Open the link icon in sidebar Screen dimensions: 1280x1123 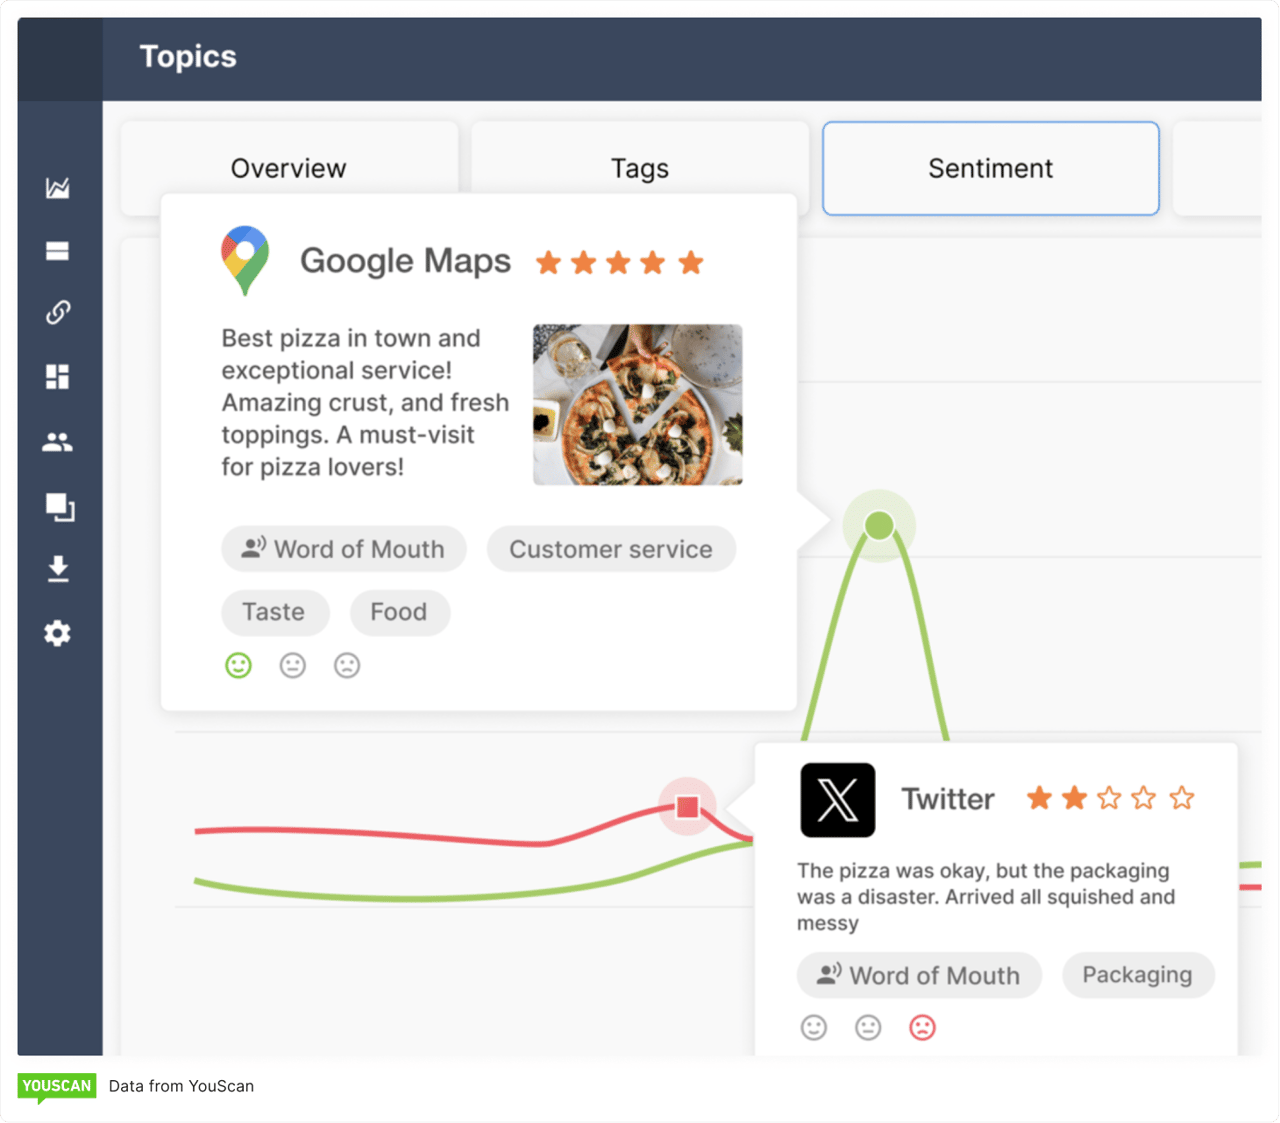(x=58, y=313)
